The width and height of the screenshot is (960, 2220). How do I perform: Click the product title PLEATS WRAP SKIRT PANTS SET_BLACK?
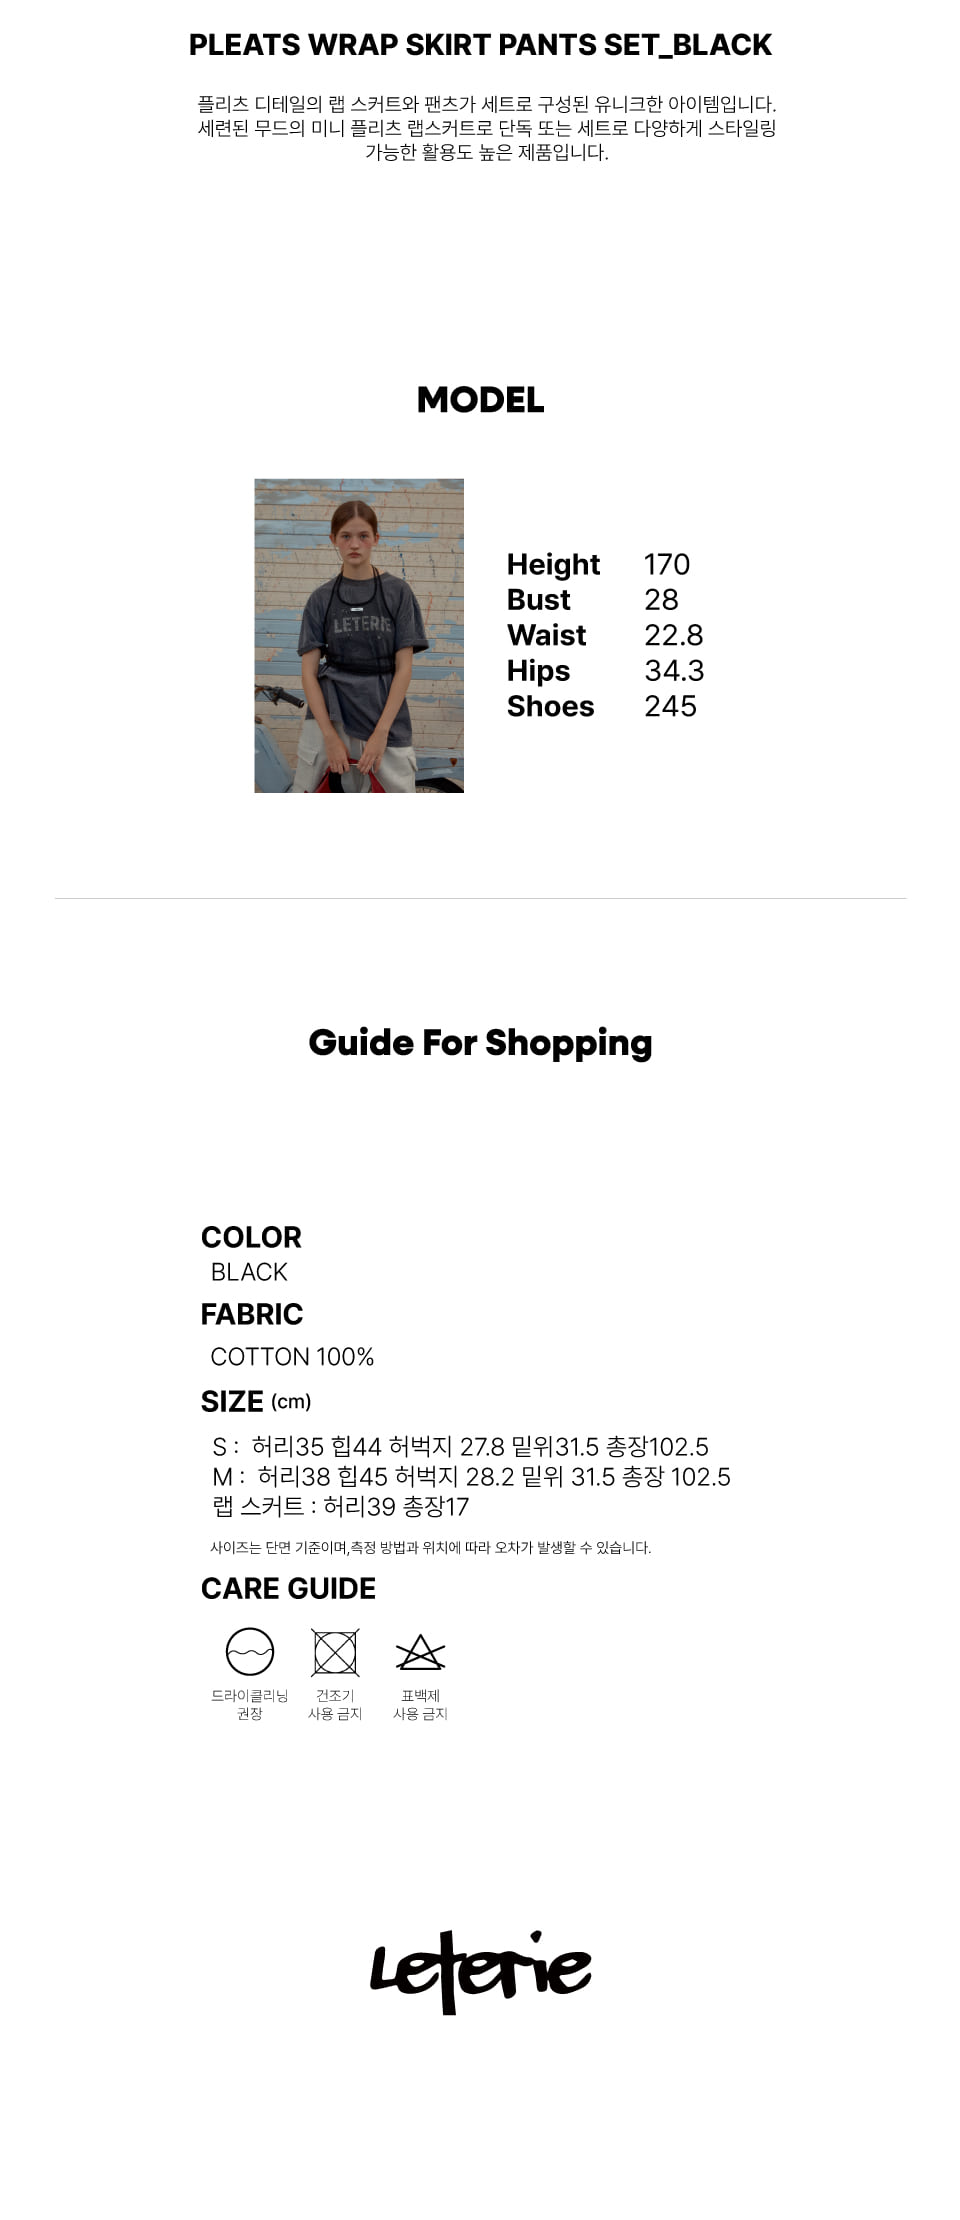(x=480, y=45)
